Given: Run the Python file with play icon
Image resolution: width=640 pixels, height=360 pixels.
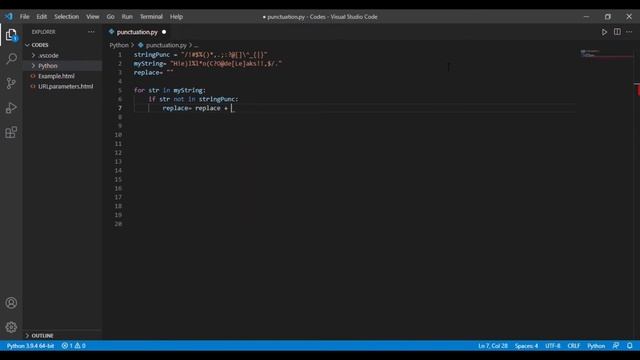Looking at the screenshot, I should 604,32.
